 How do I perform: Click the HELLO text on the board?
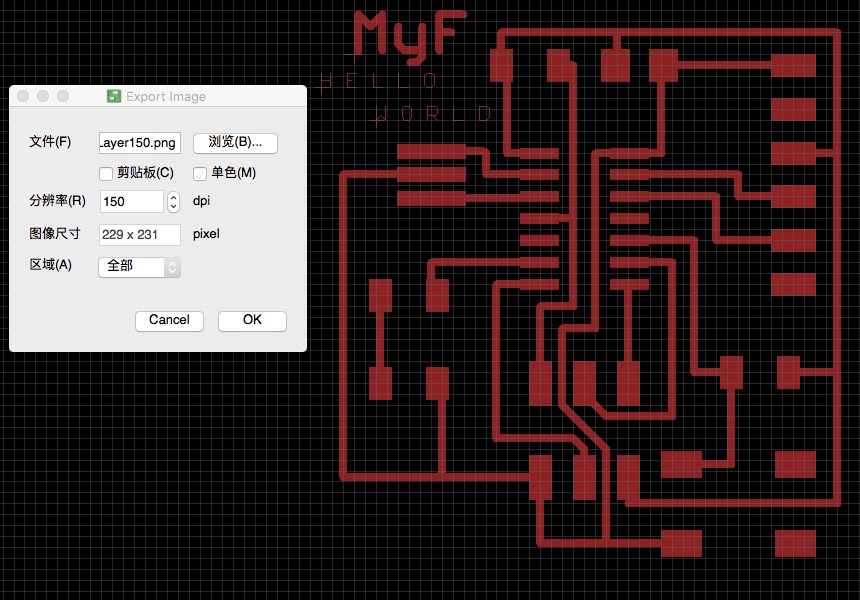click(x=378, y=82)
